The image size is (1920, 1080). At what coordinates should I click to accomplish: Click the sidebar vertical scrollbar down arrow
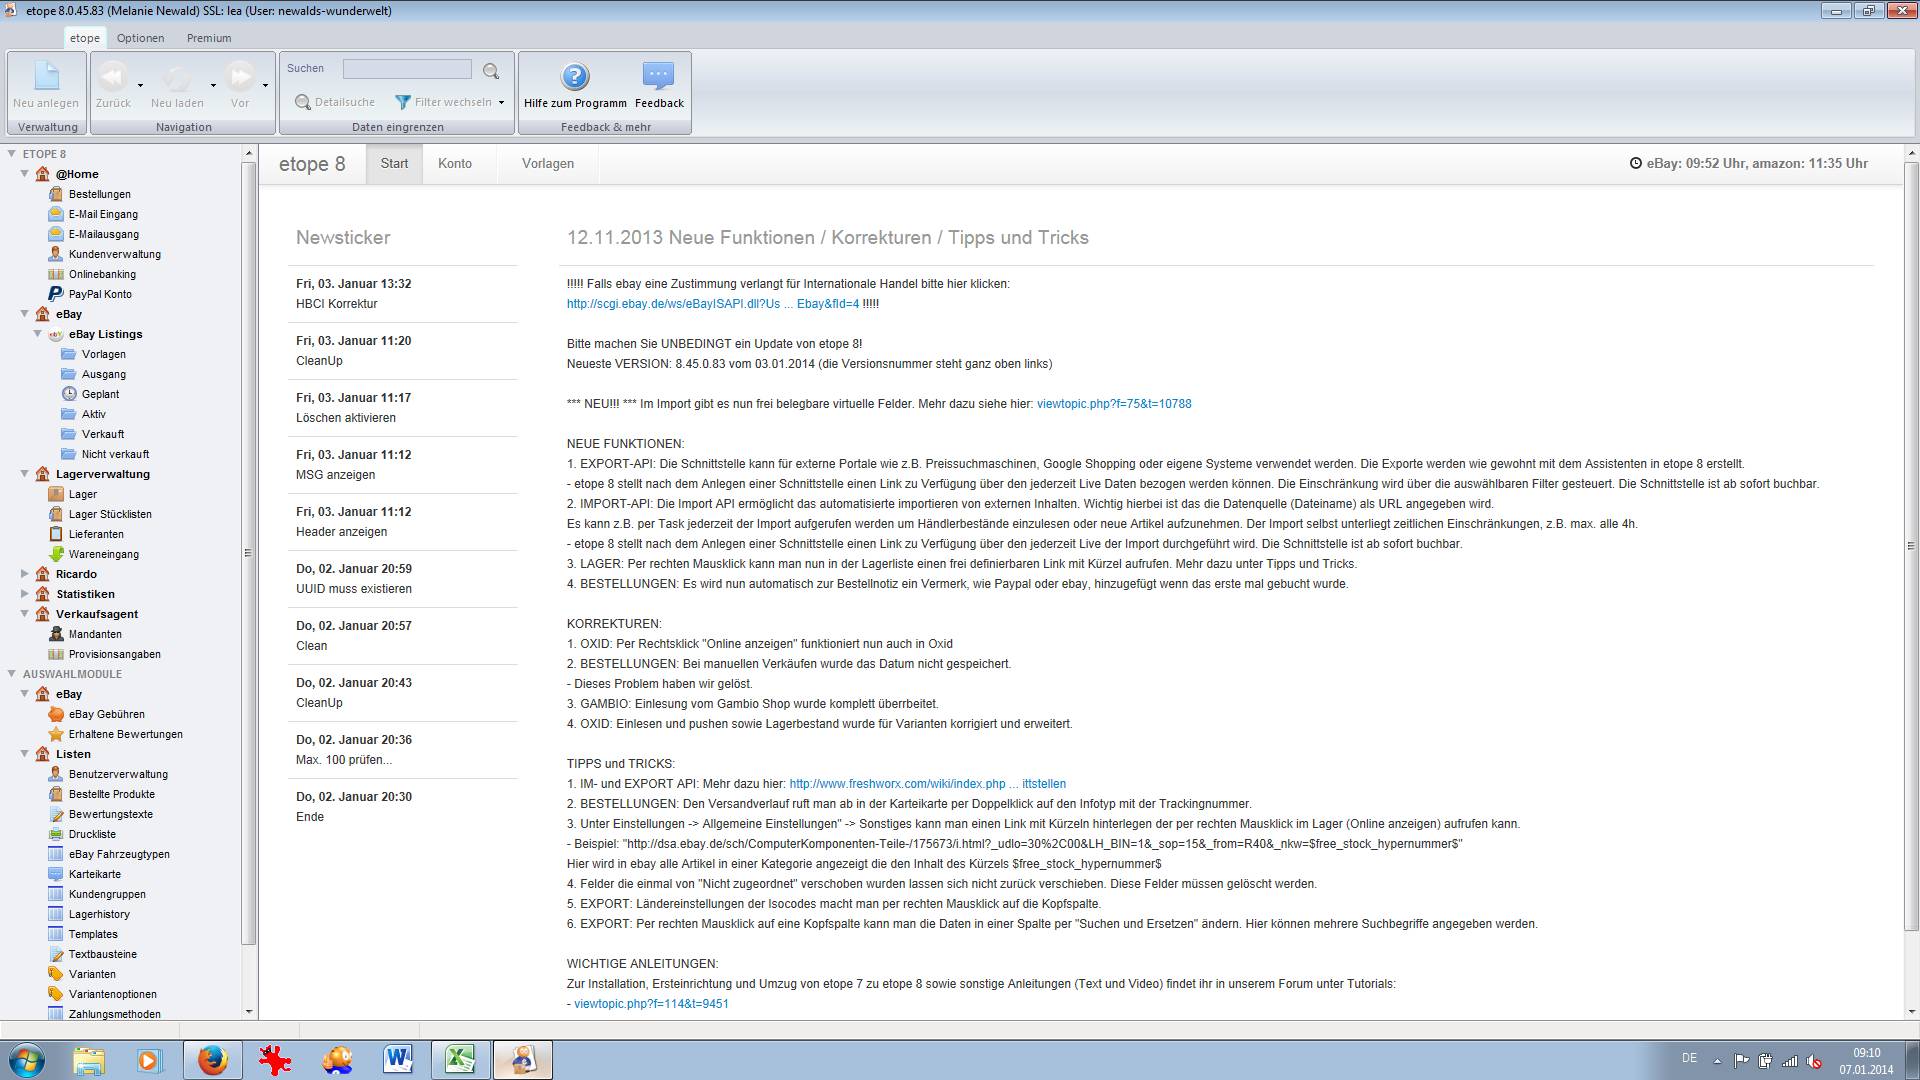point(249,1012)
